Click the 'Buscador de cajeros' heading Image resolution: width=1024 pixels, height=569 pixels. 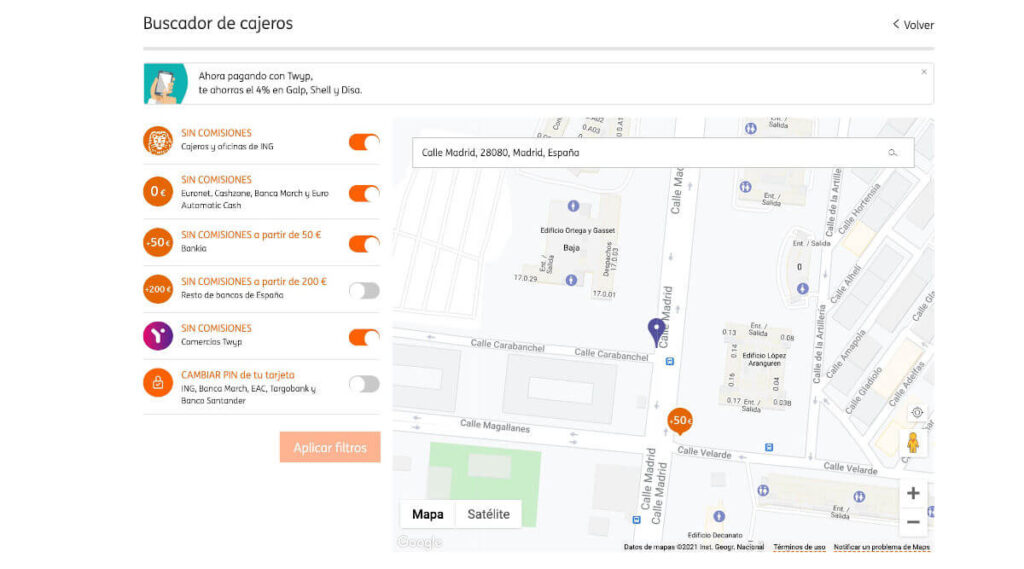218,24
